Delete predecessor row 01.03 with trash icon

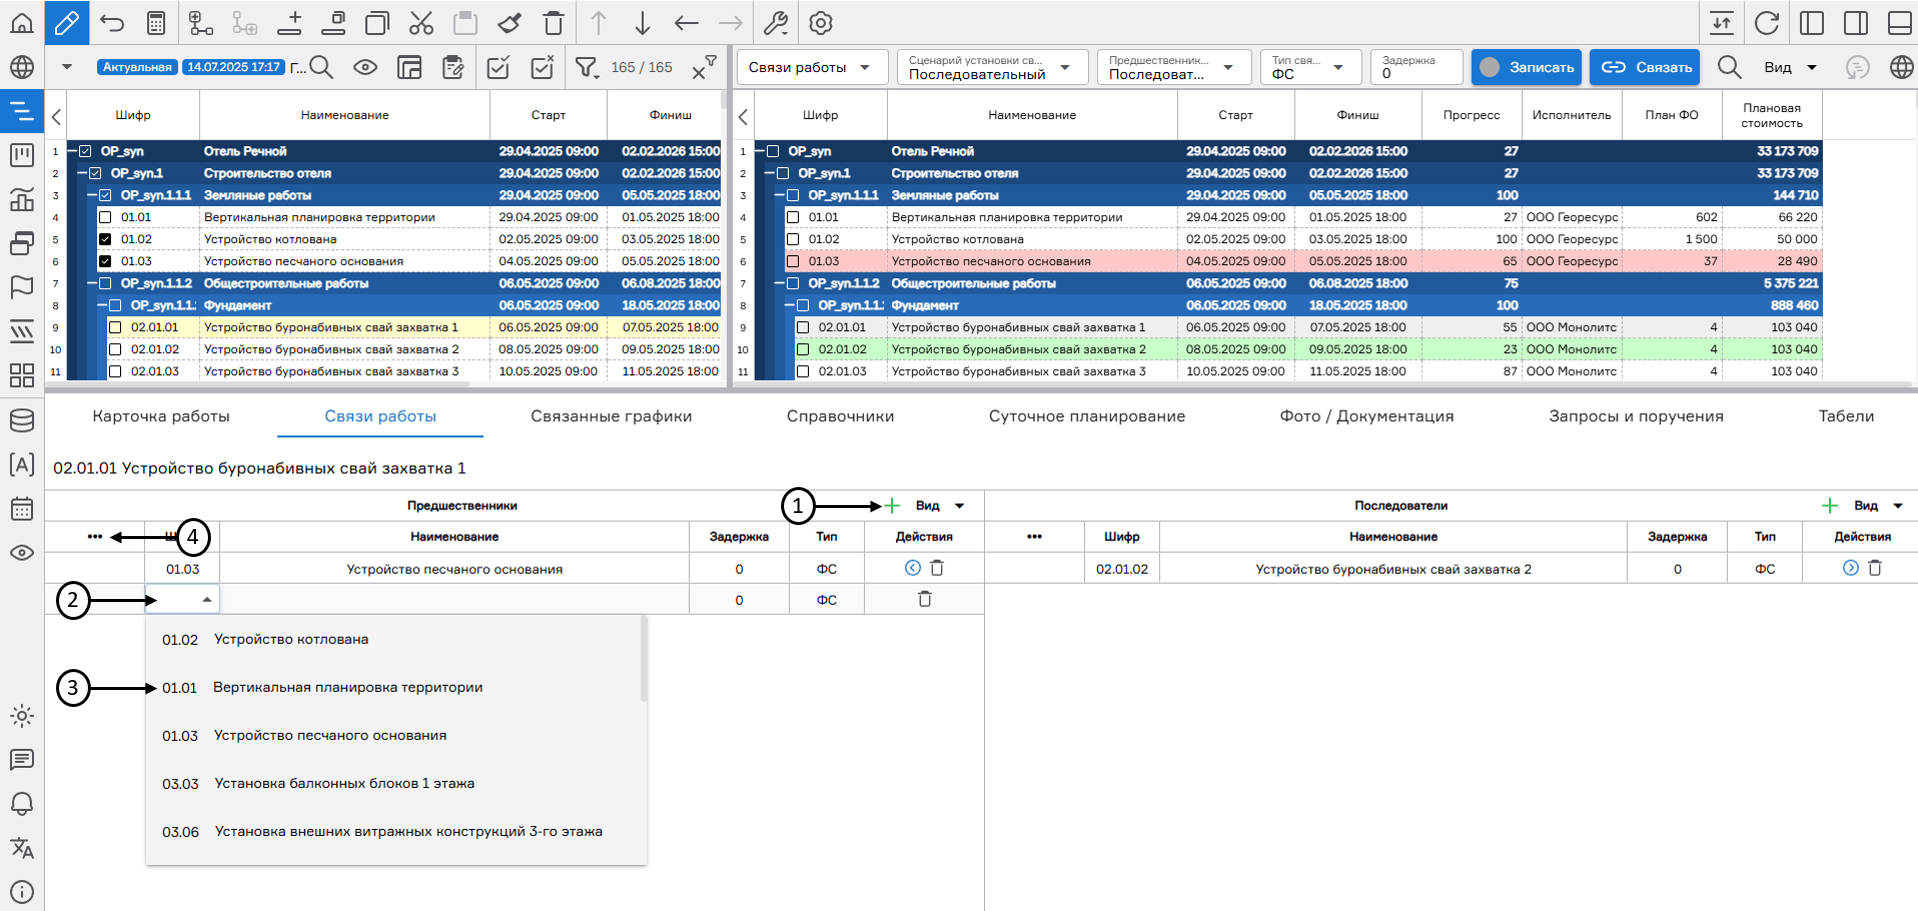[937, 568]
